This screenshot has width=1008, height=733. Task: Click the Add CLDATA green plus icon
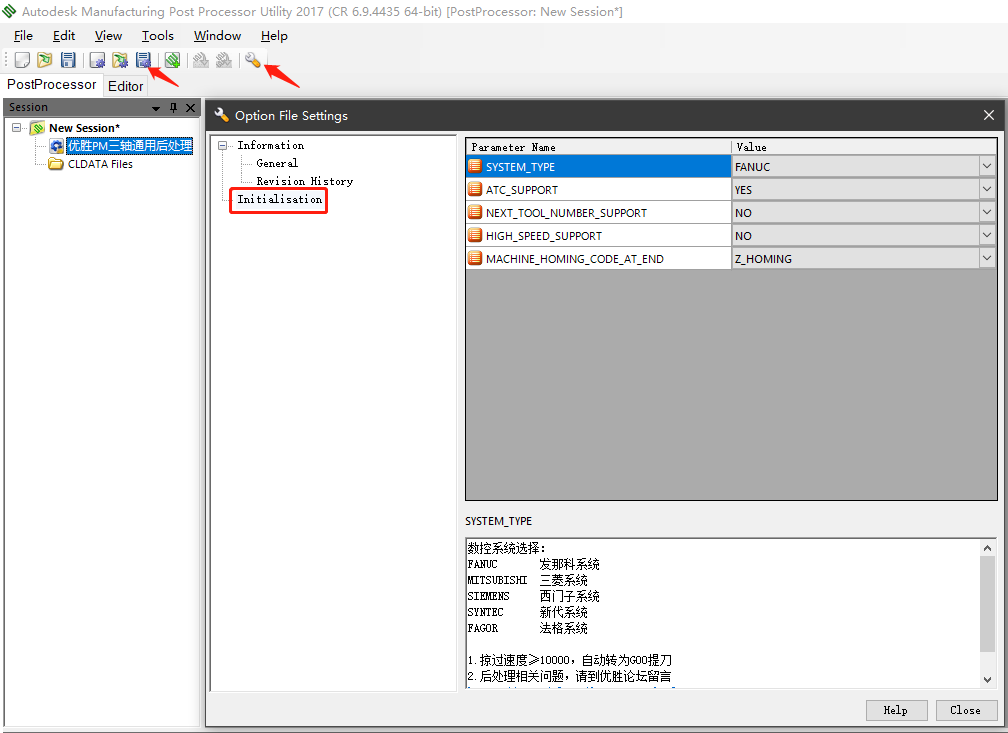point(172,60)
